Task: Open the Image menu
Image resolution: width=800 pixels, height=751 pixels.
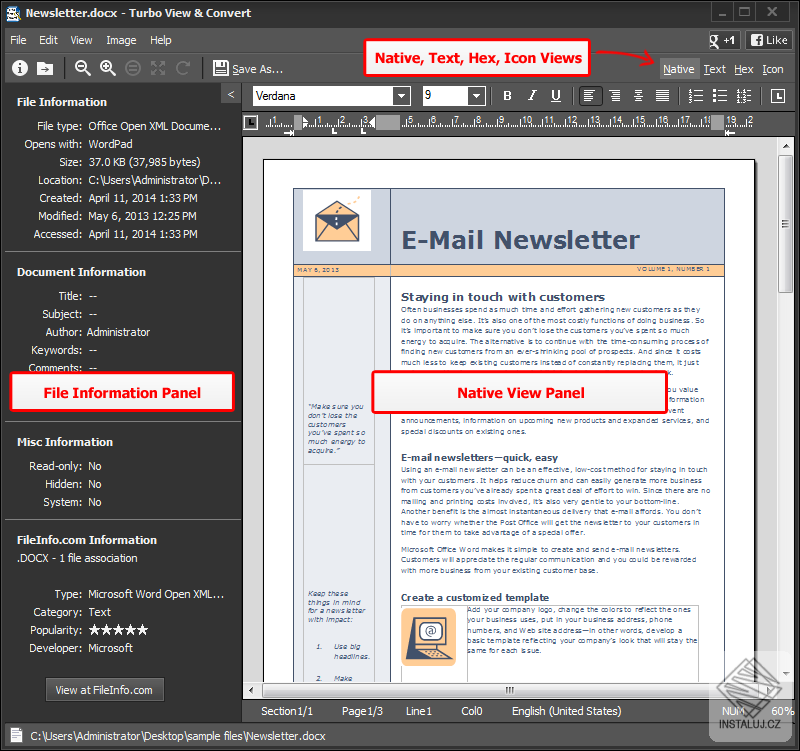Action: [121, 40]
